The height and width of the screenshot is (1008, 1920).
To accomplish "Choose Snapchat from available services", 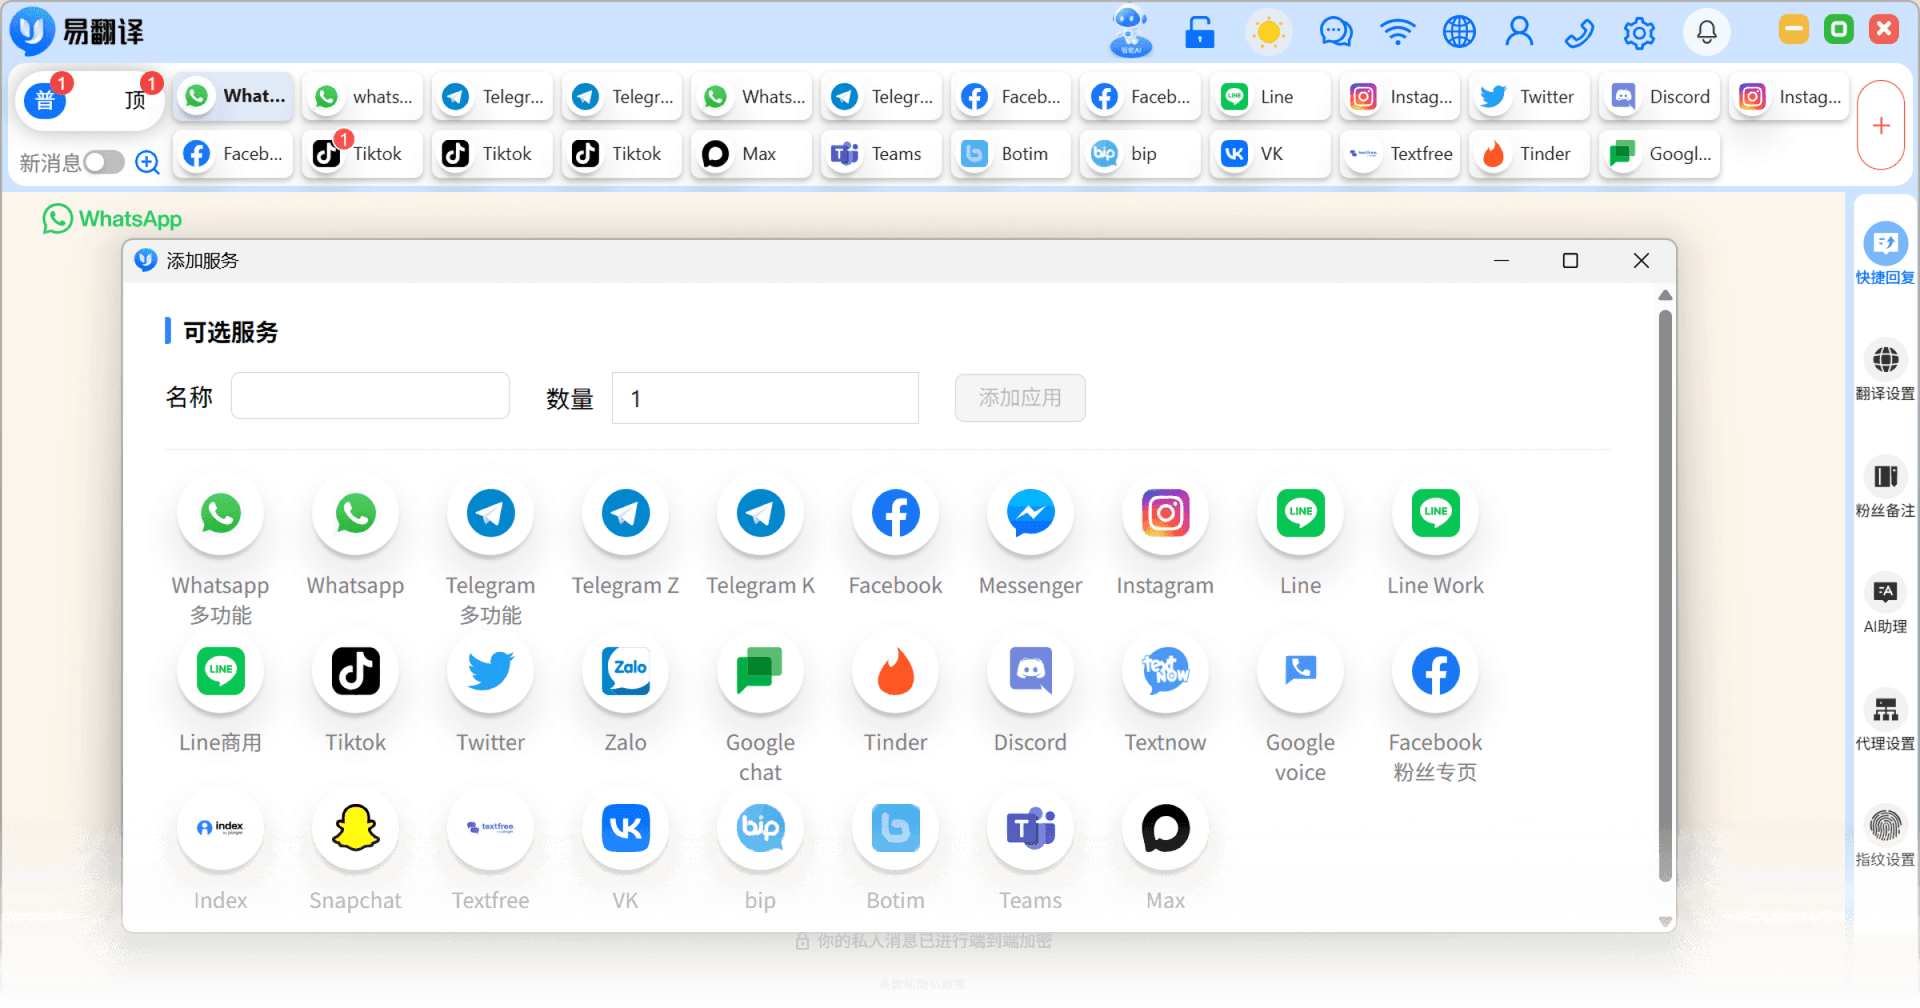I will coord(355,828).
